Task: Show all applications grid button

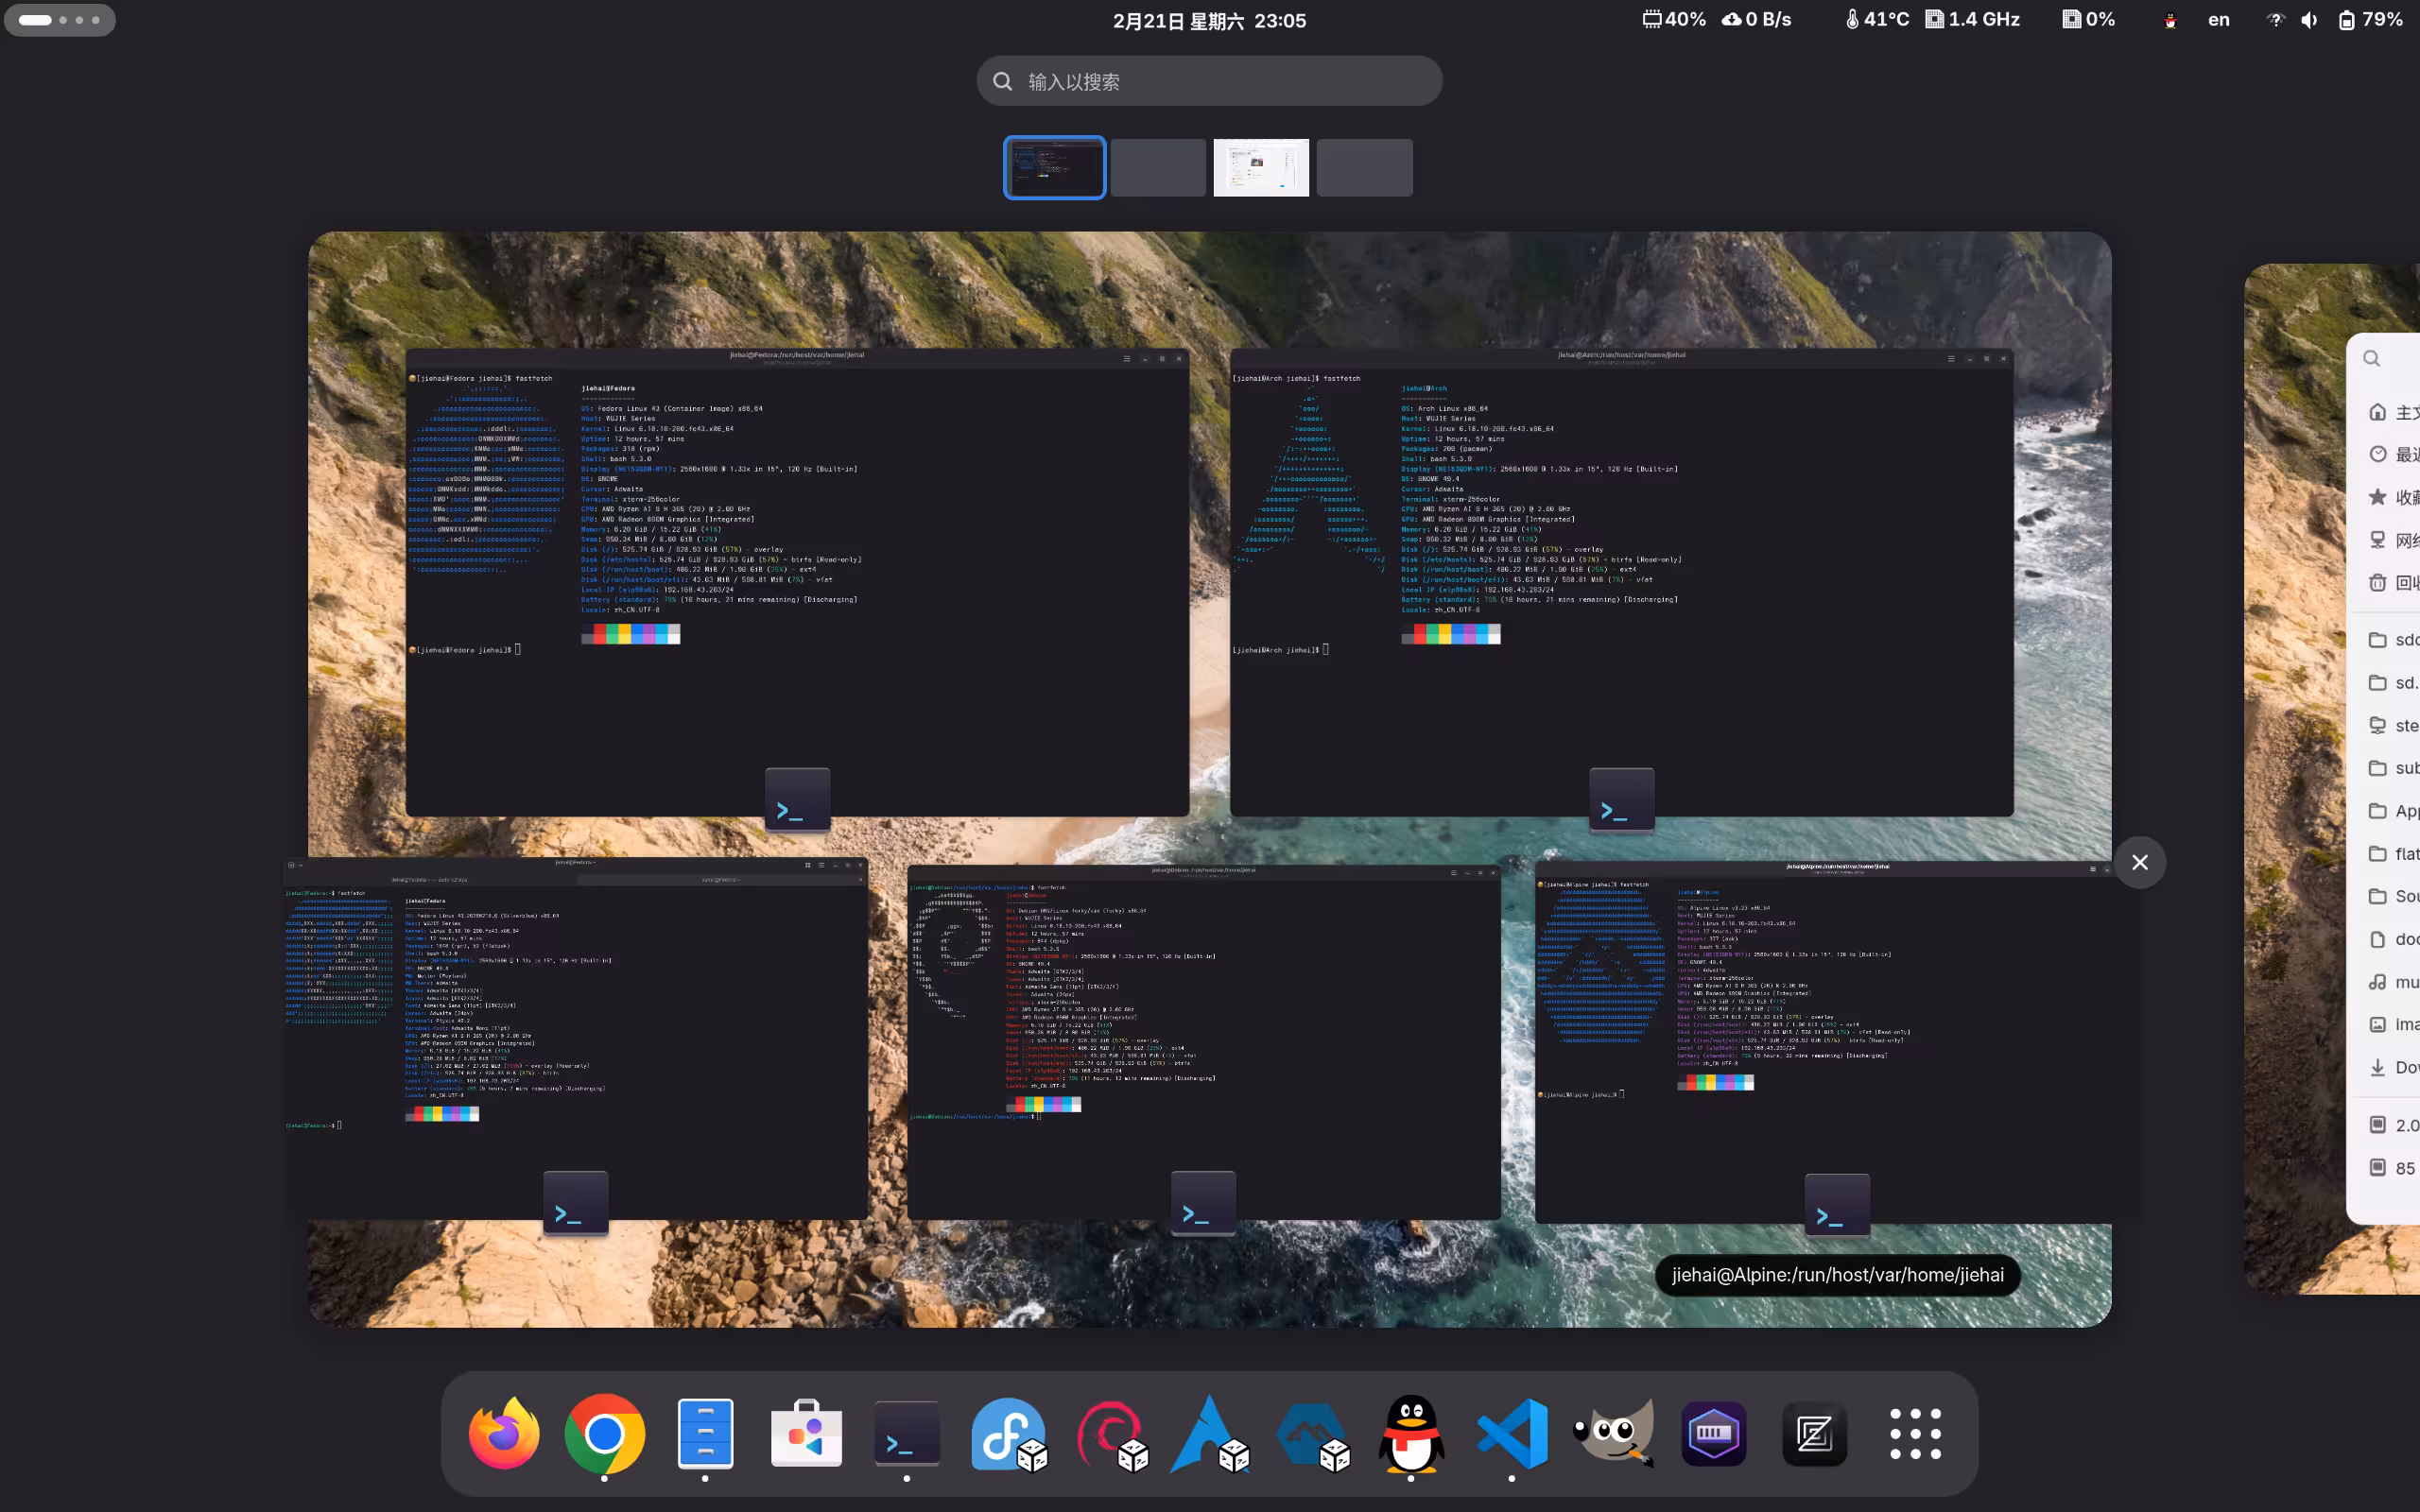Action: point(1915,1433)
